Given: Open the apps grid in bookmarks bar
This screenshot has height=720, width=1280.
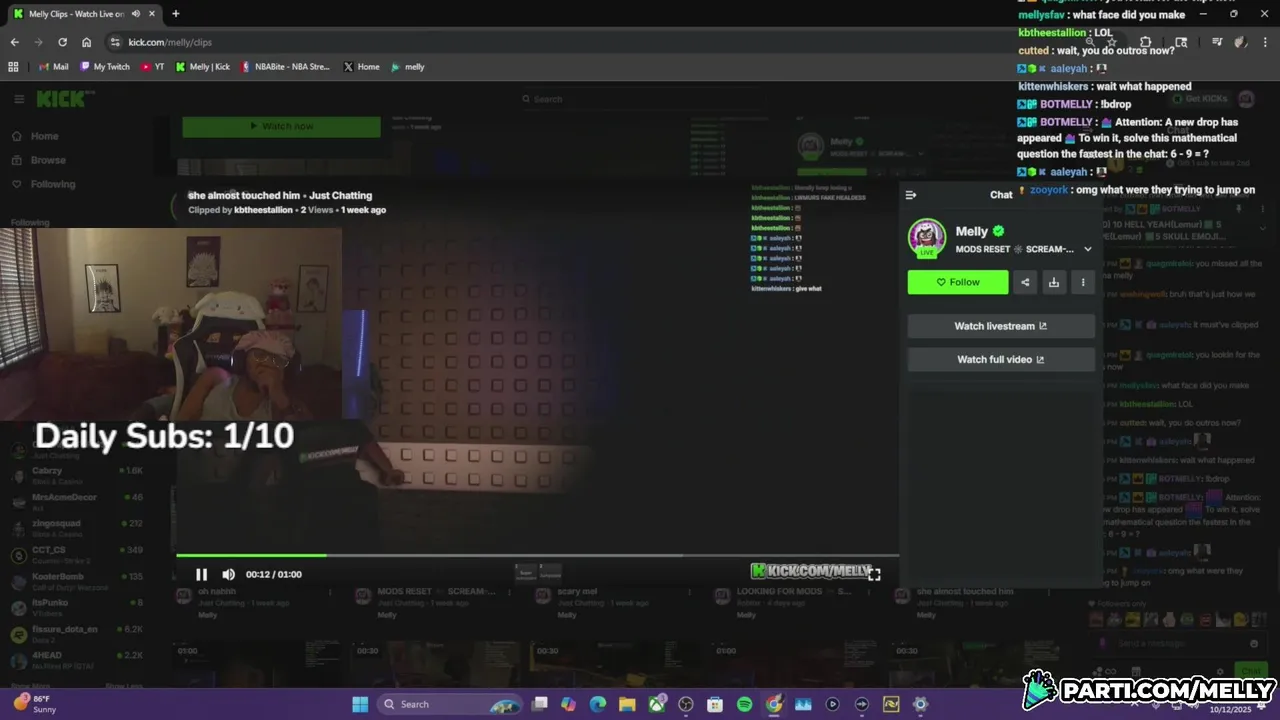Looking at the screenshot, I should tap(13, 67).
